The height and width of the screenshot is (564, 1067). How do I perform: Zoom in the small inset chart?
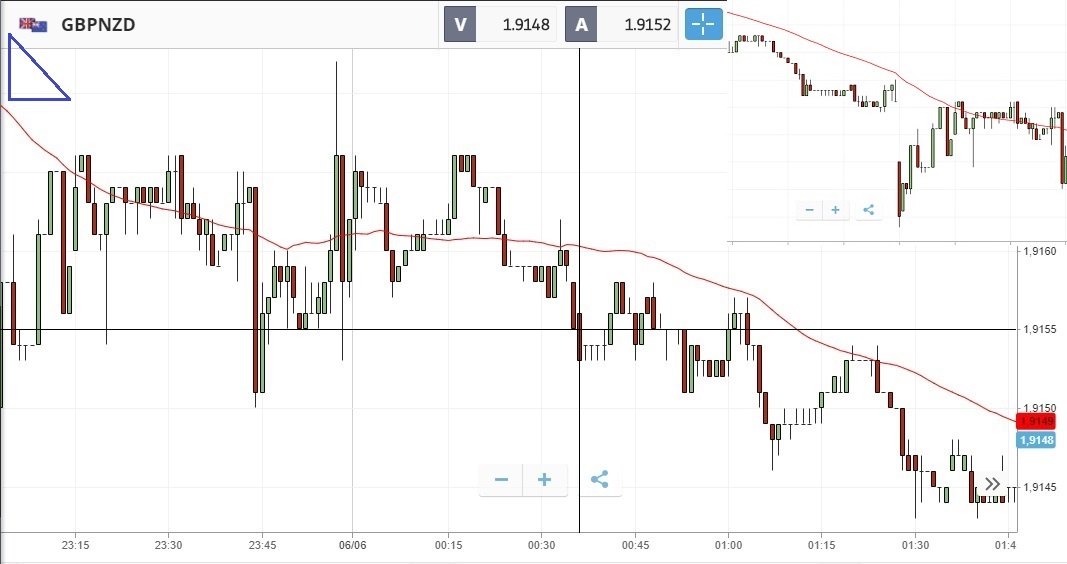pos(835,210)
